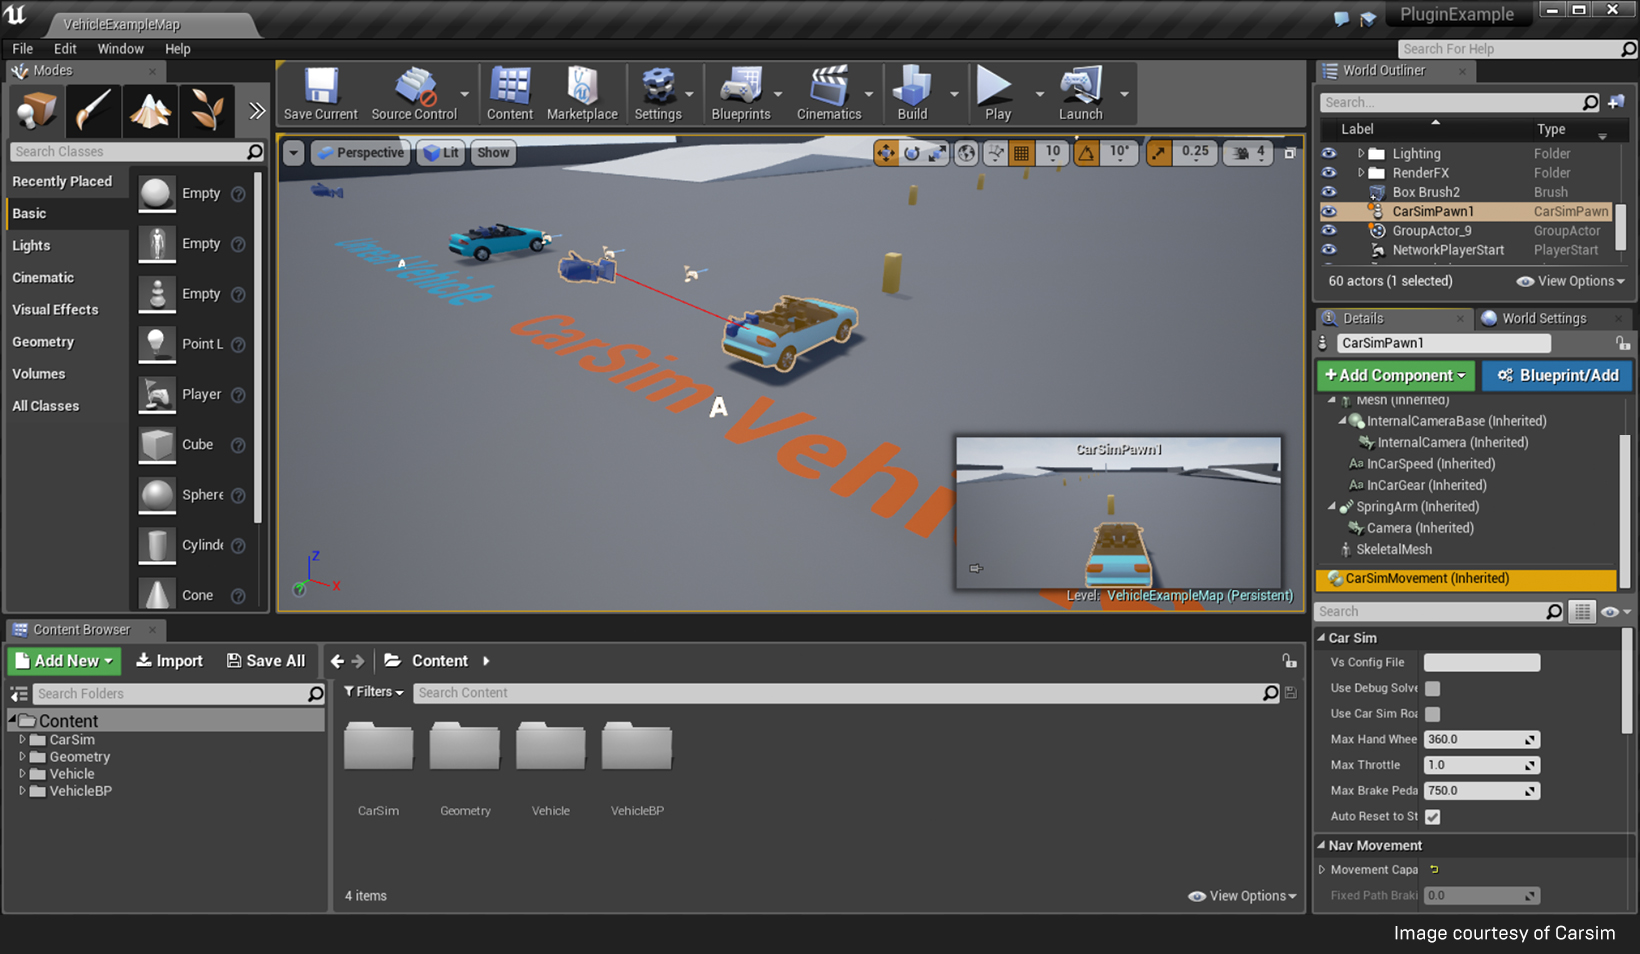Image resolution: width=1640 pixels, height=954 pixels.
Task: Select the Landscape mode icon
Action: [x=149, y=110]
